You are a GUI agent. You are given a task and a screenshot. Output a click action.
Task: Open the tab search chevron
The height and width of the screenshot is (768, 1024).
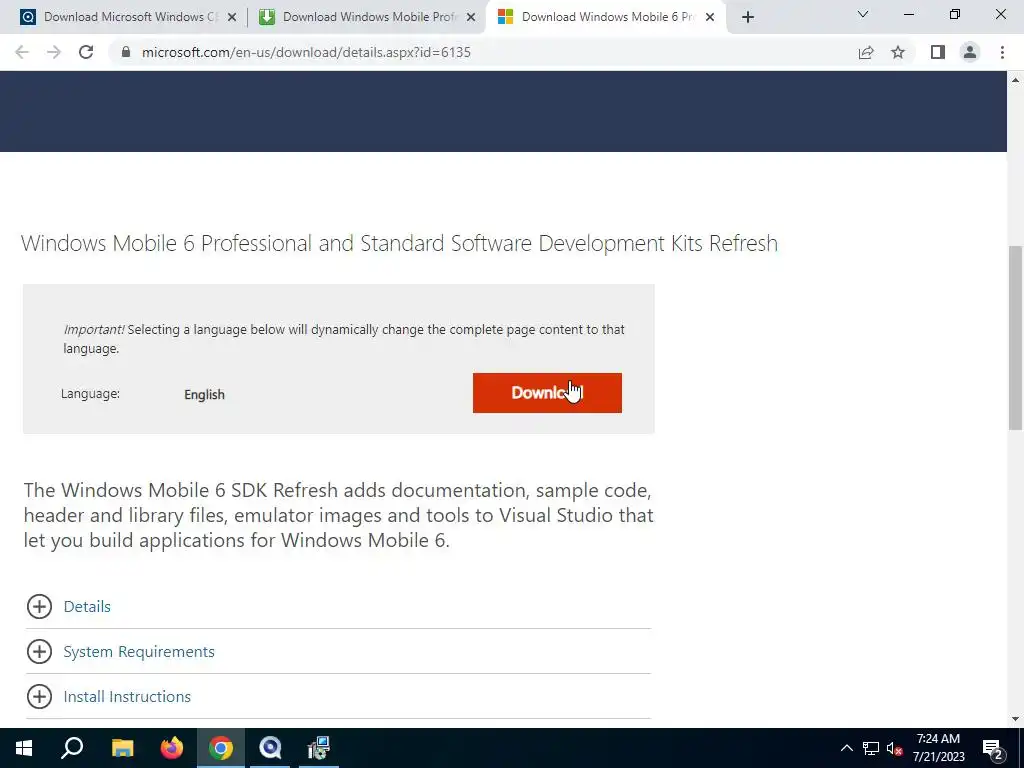tap(863, 14)
